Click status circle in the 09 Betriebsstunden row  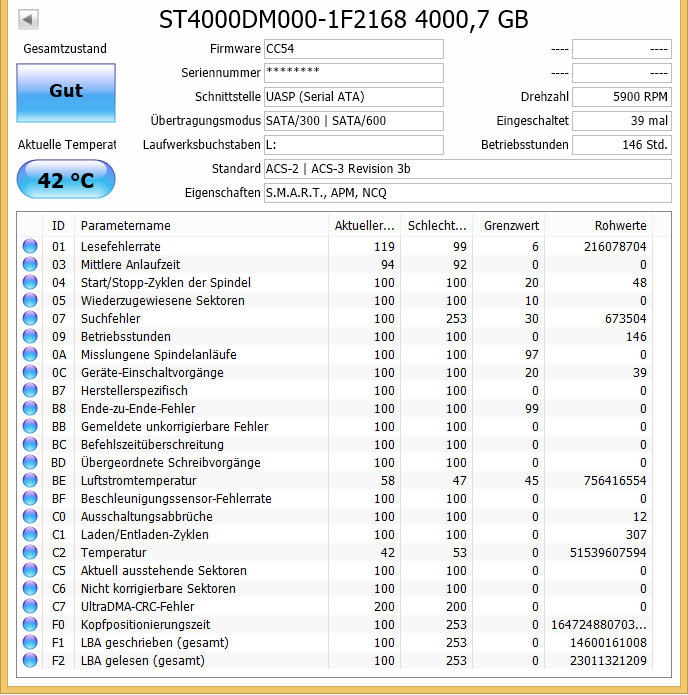tap(30, 336)
